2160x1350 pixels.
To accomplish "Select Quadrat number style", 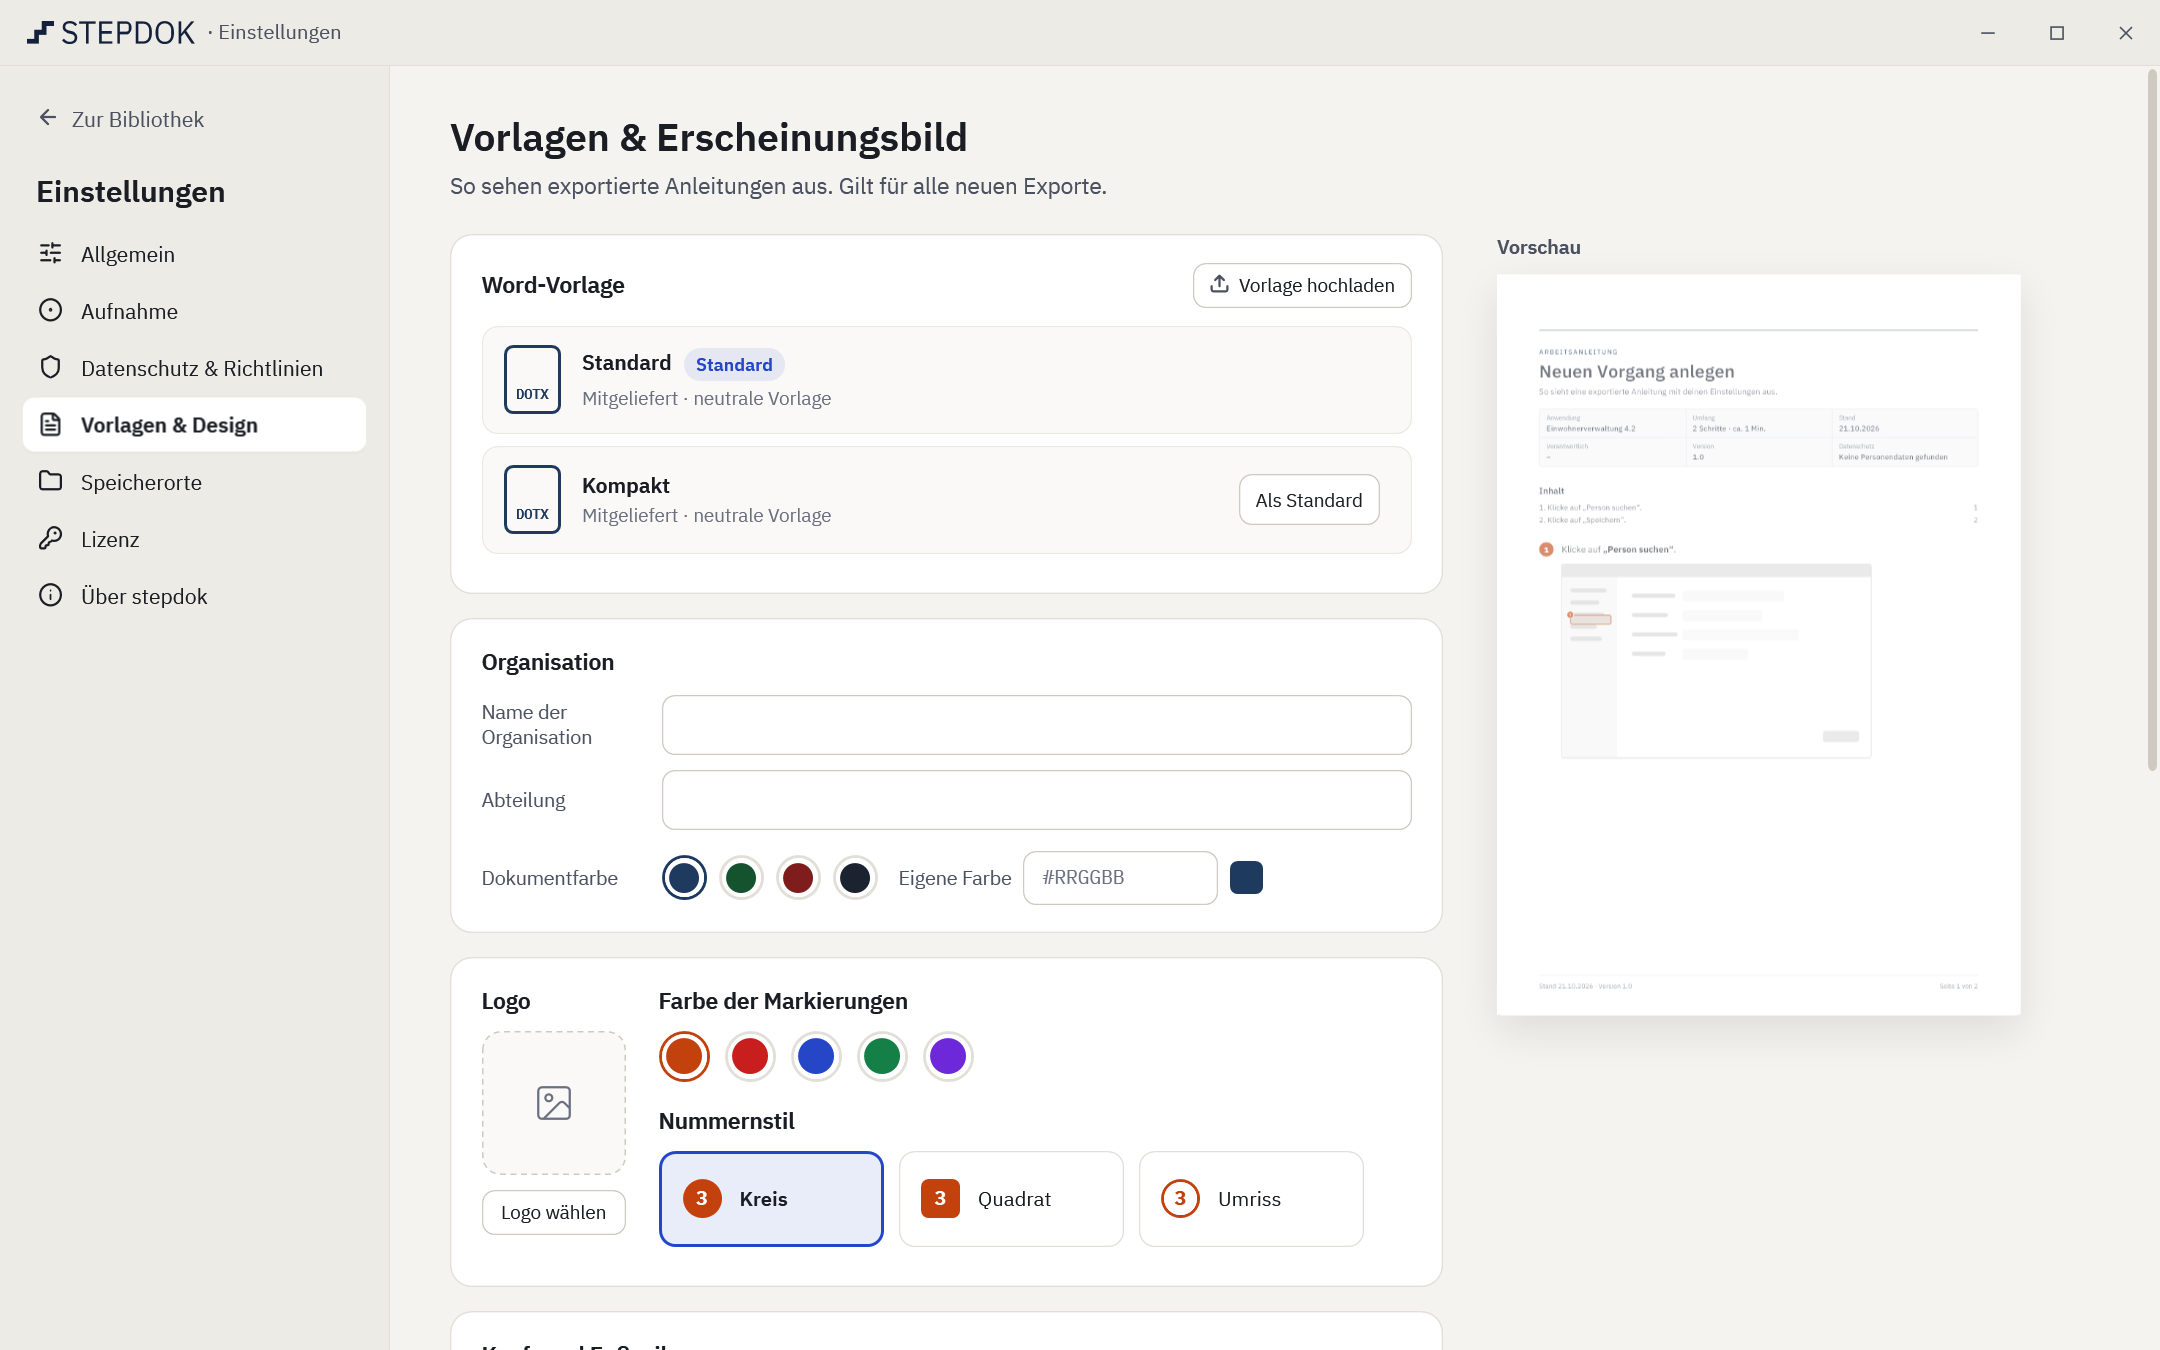I will (1011, 1199).
